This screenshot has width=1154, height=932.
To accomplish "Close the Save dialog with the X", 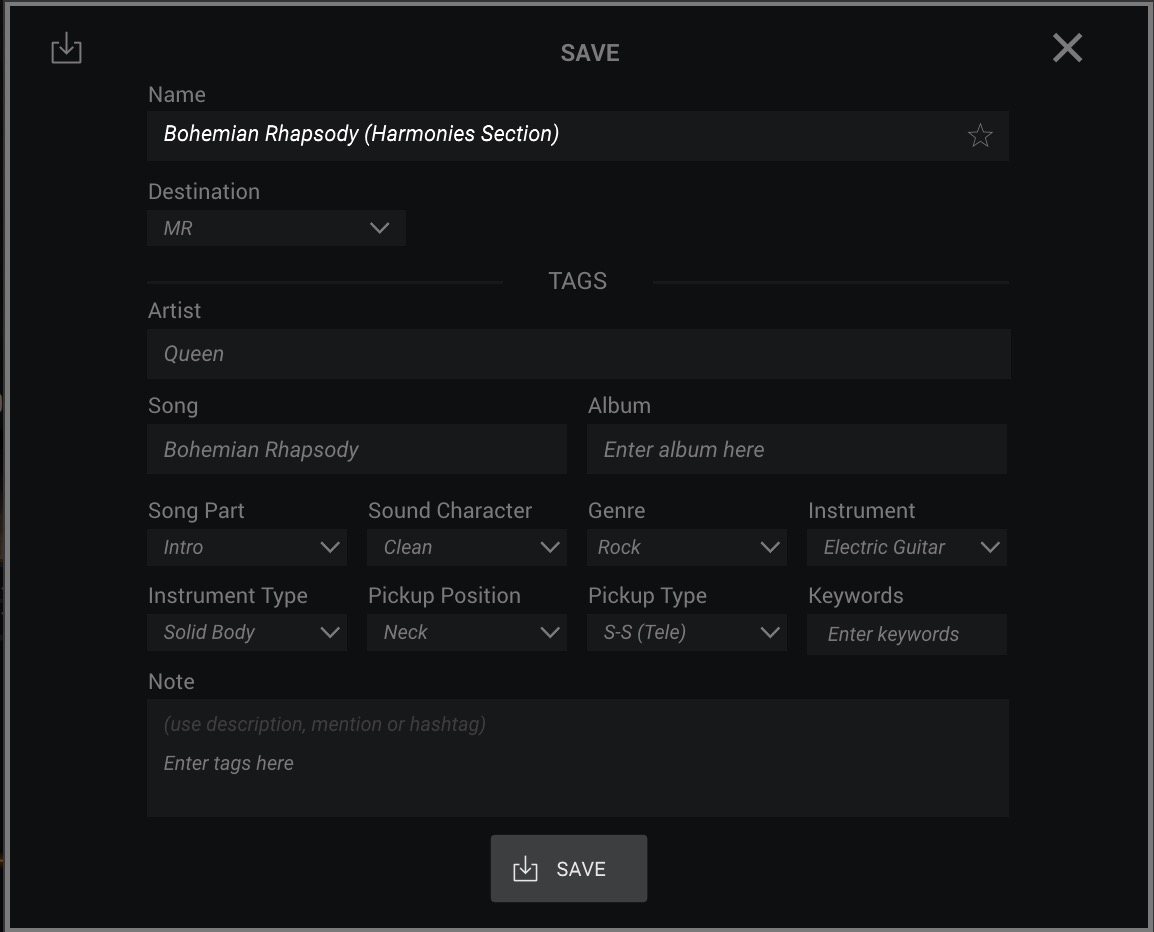I will pyautogui.click(x=1067, y=48).
